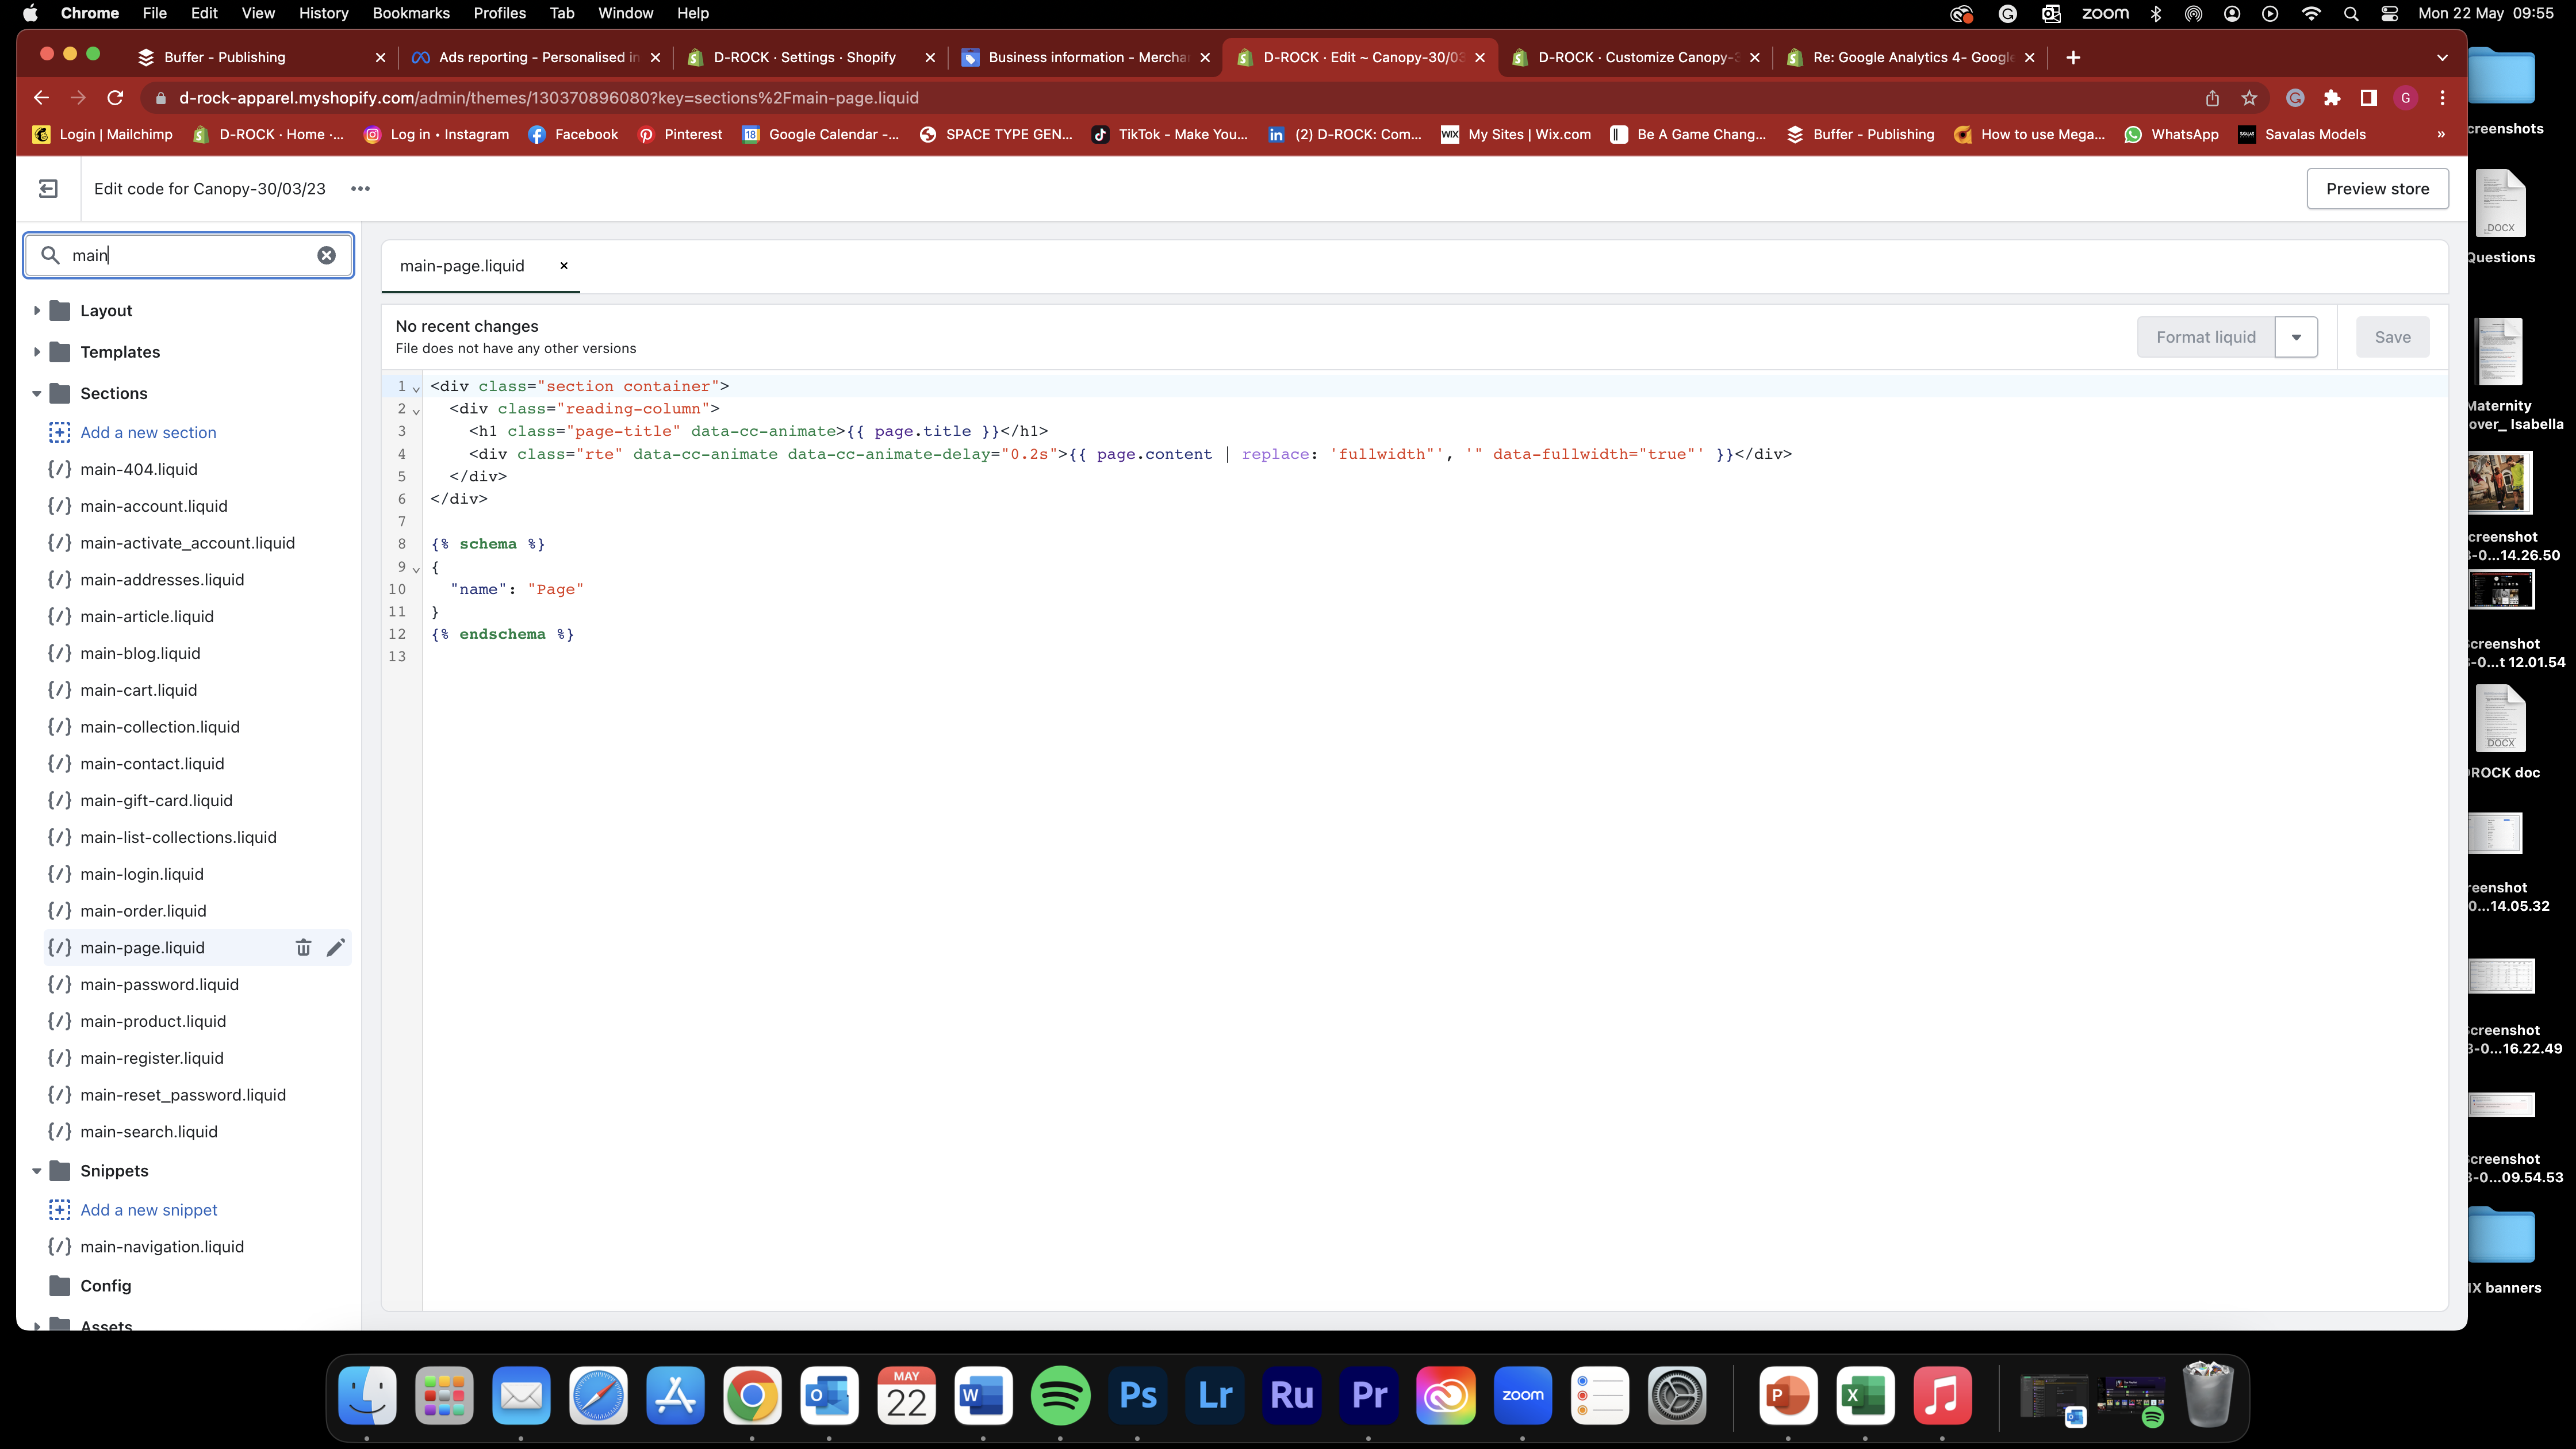
Task: Open the Bookmarks menu in the menu bar
Action: 410,13
